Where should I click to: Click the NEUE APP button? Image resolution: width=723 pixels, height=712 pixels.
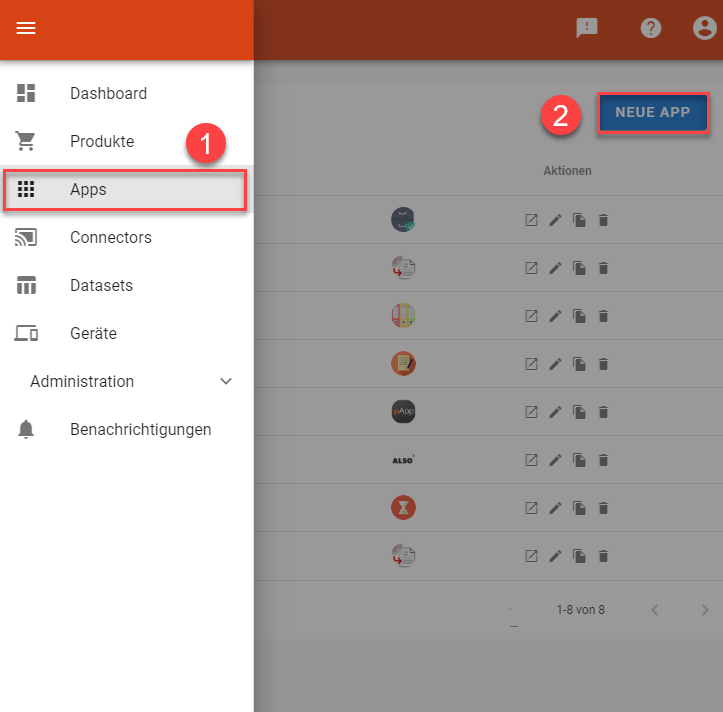[652, 113]
